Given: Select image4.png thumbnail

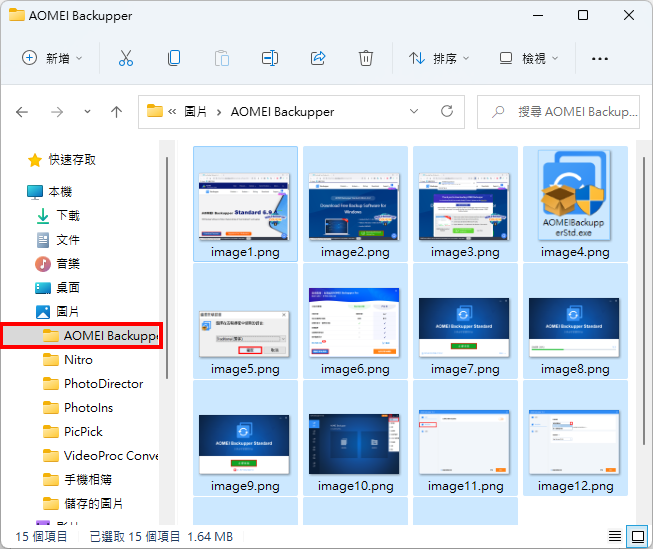Looking at the screenshot, I should pyautogui.click(x=575, y=204).
